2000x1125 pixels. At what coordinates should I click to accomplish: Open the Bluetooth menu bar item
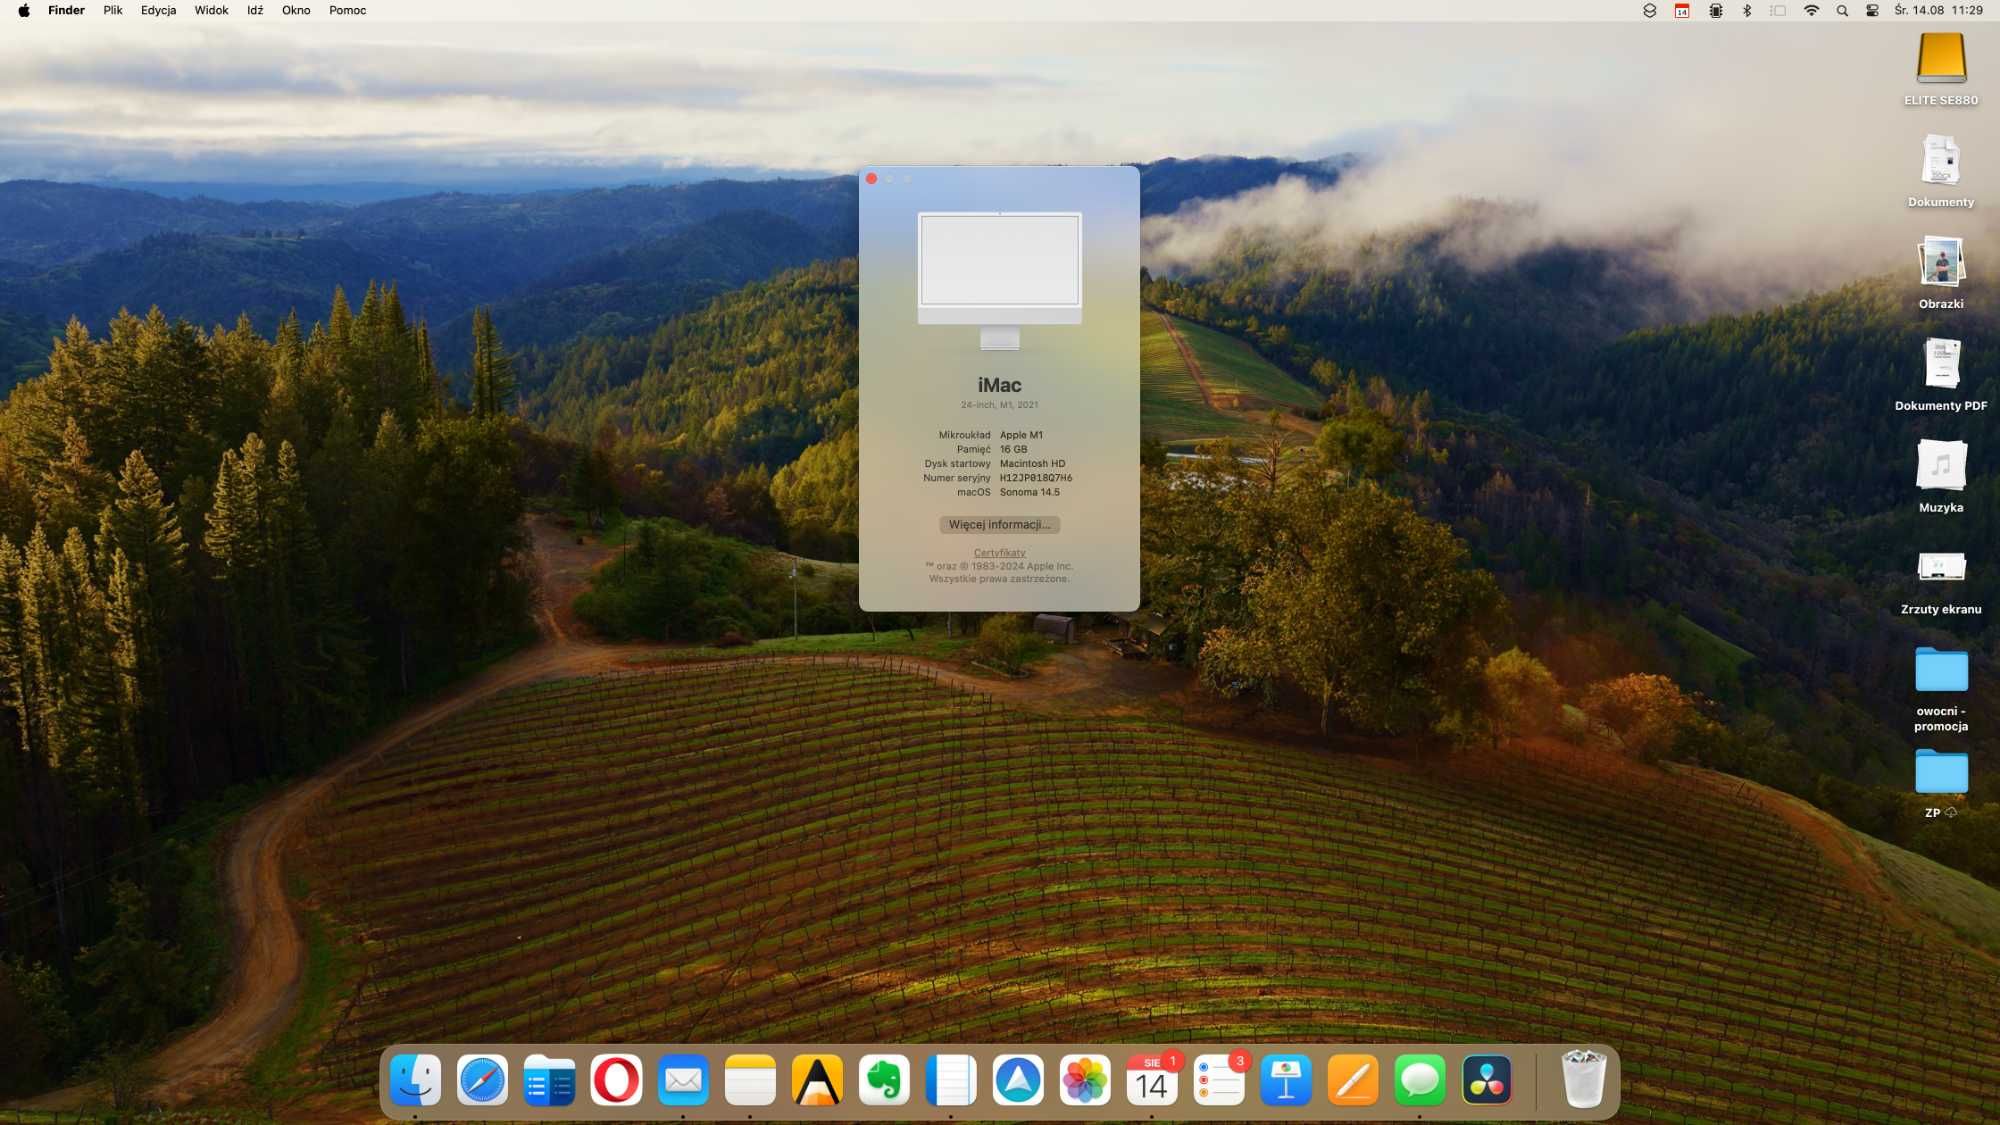(x=1747, y=10)
